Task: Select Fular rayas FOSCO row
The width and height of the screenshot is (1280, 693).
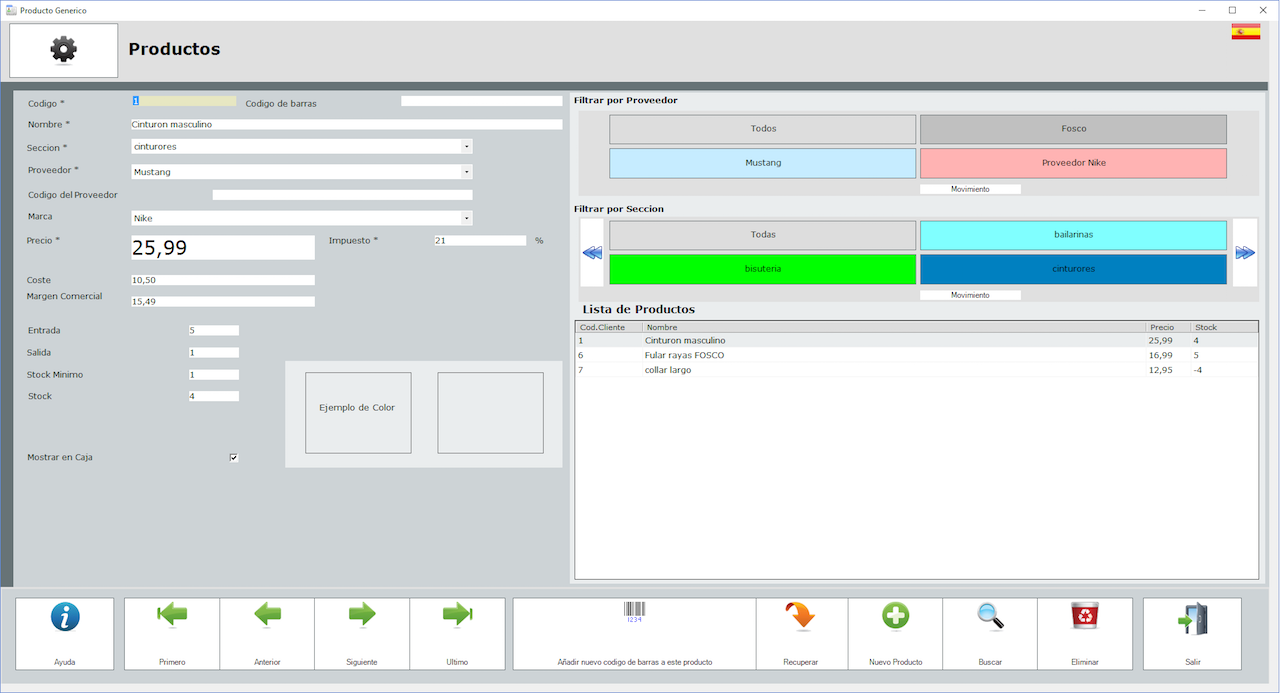Action: point(685,355)
